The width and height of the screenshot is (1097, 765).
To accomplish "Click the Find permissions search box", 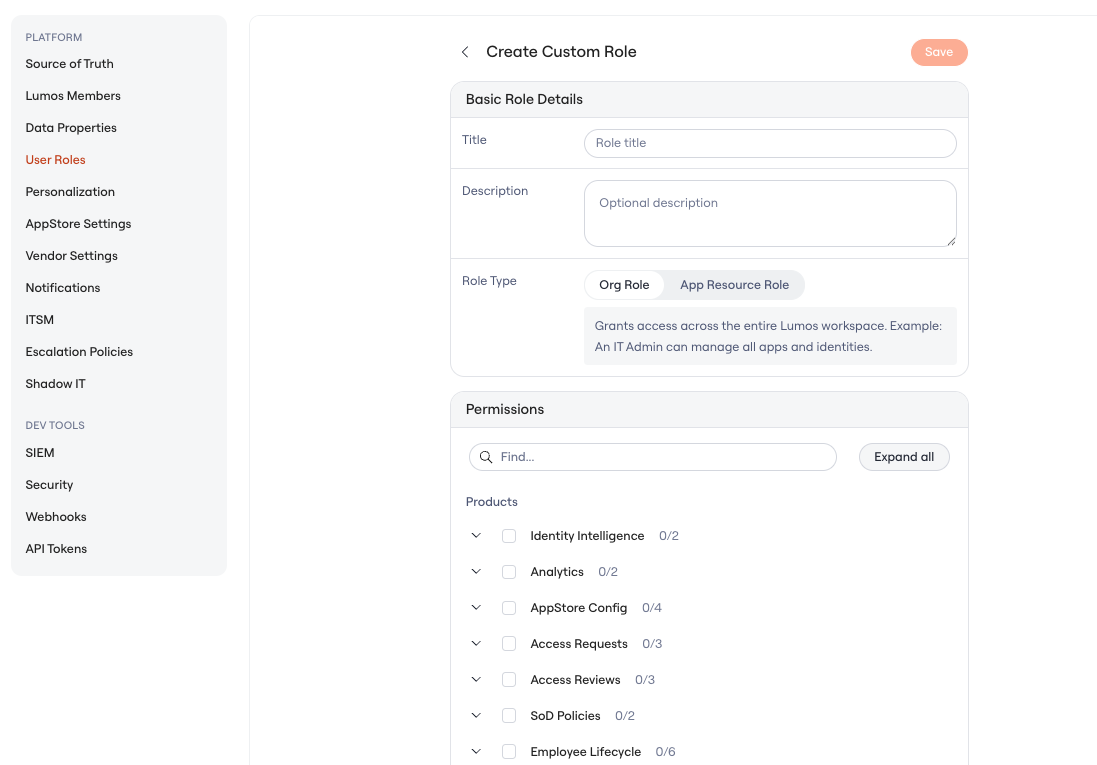I will tap(653, 457).
